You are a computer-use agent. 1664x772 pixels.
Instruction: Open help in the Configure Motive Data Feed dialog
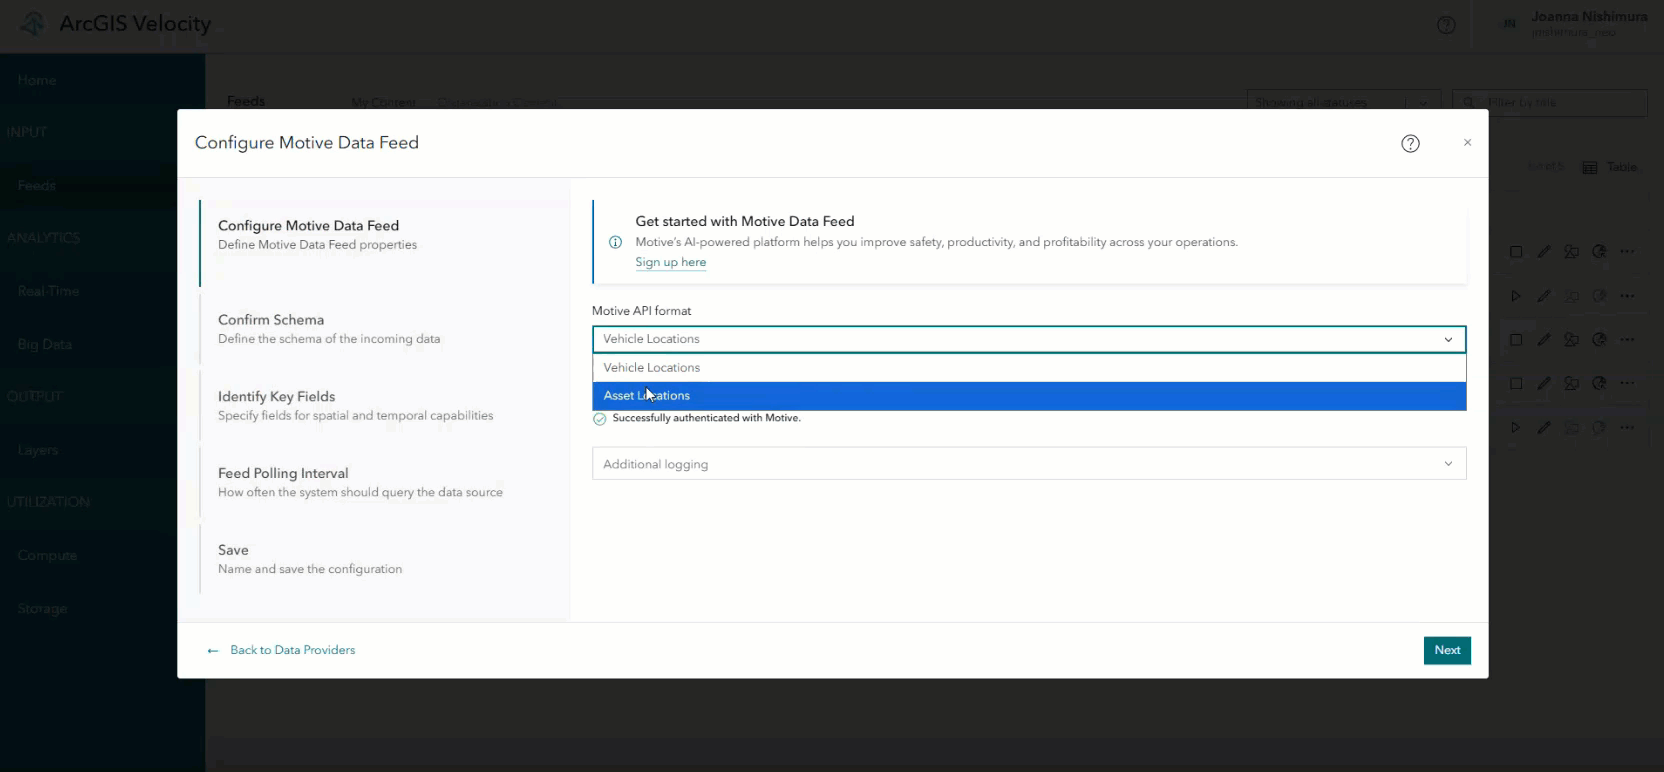coord(1410,143)
